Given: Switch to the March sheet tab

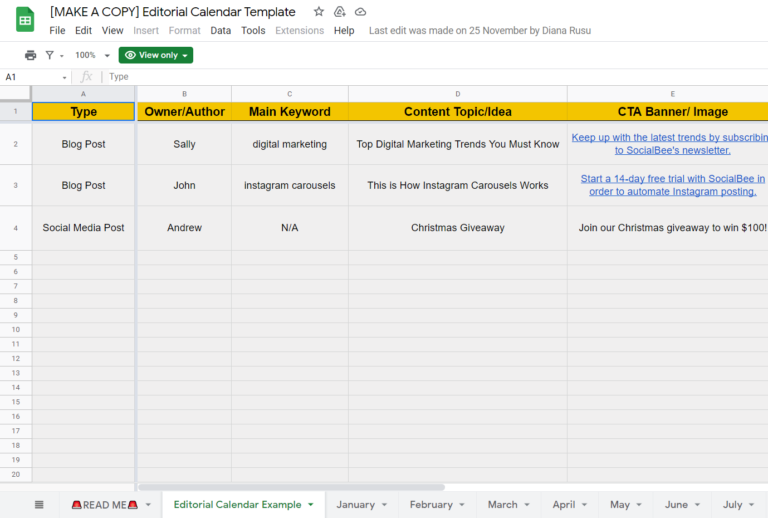Looking at the screenshot, I should point(503,505).
